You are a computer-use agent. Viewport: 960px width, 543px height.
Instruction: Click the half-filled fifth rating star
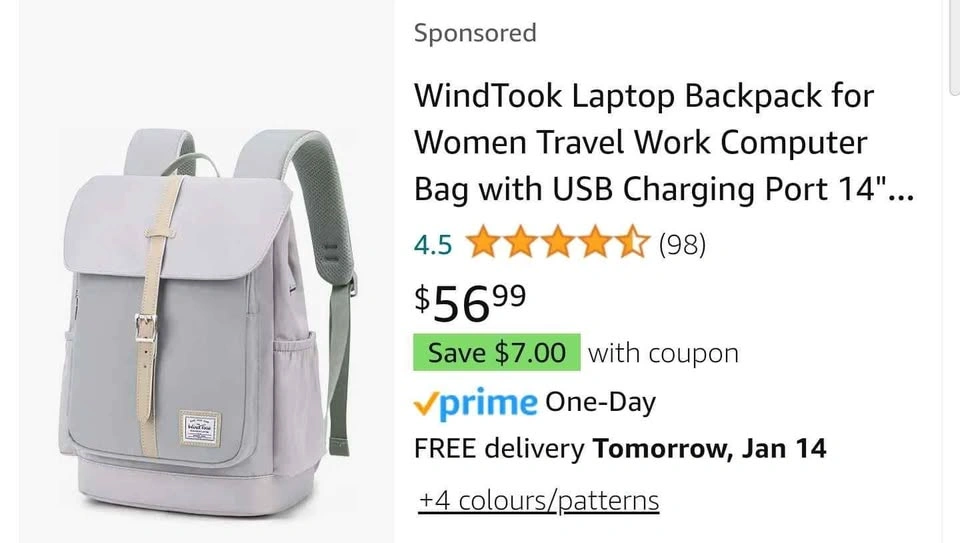(x=632, y=241)
